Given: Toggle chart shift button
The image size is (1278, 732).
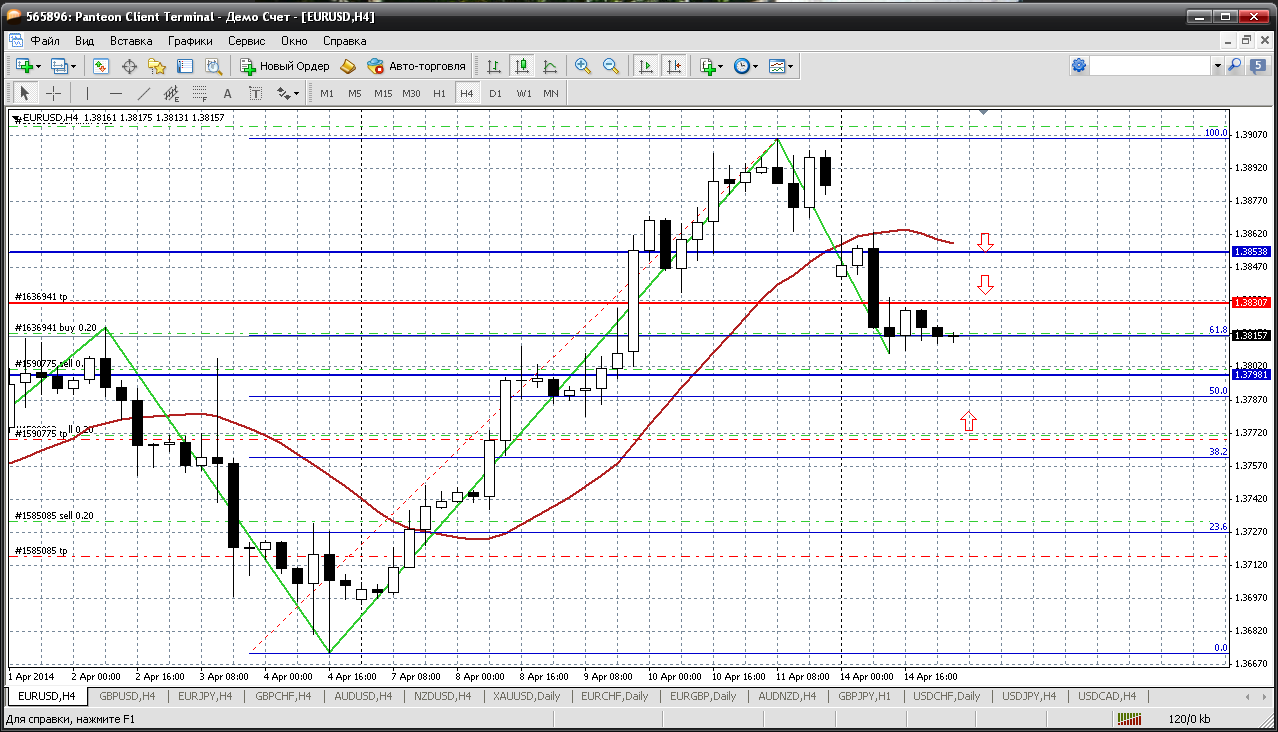Looking at the screenshot, I should pyautogui.click(x=674, y=66).
